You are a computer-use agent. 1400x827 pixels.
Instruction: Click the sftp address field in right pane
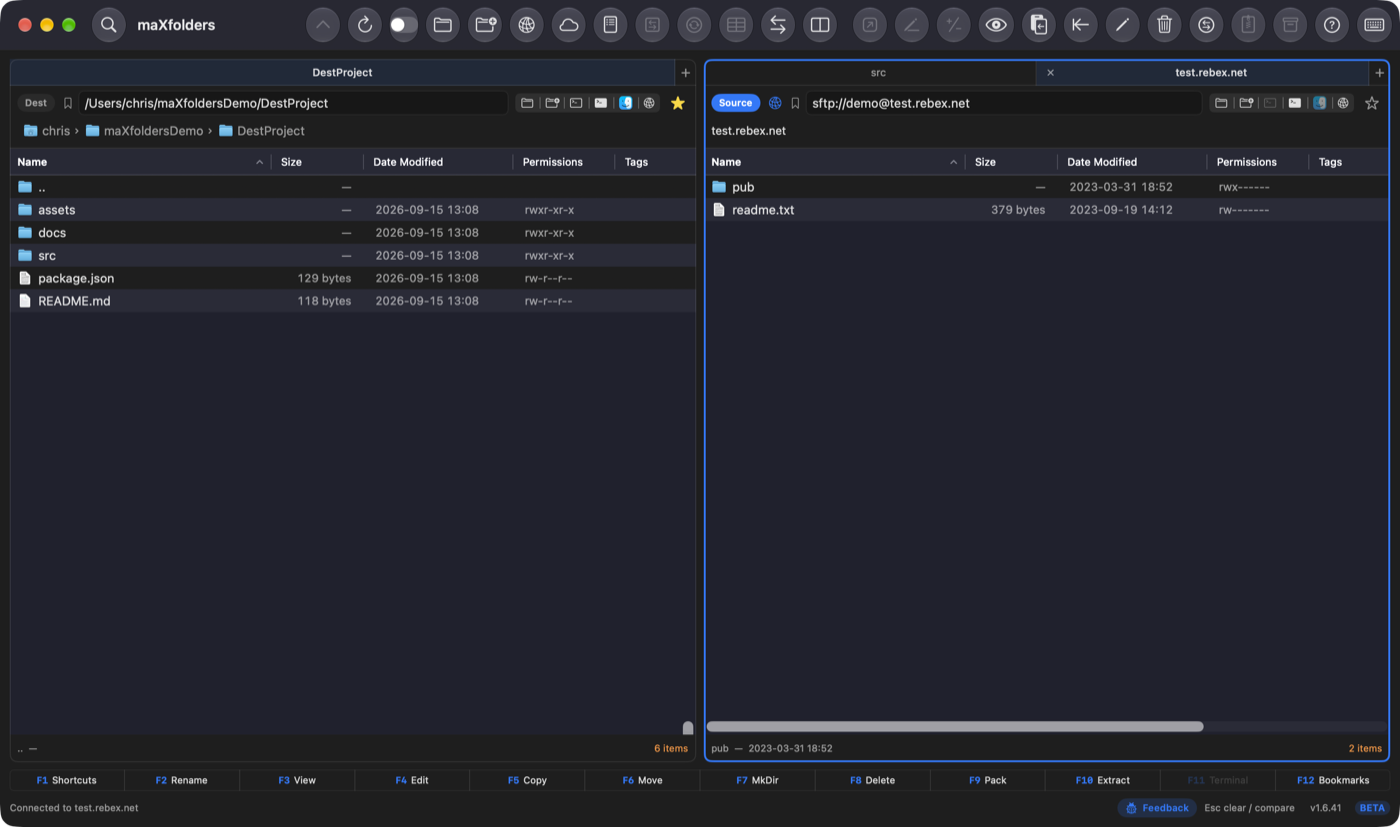click(1004, 103)
